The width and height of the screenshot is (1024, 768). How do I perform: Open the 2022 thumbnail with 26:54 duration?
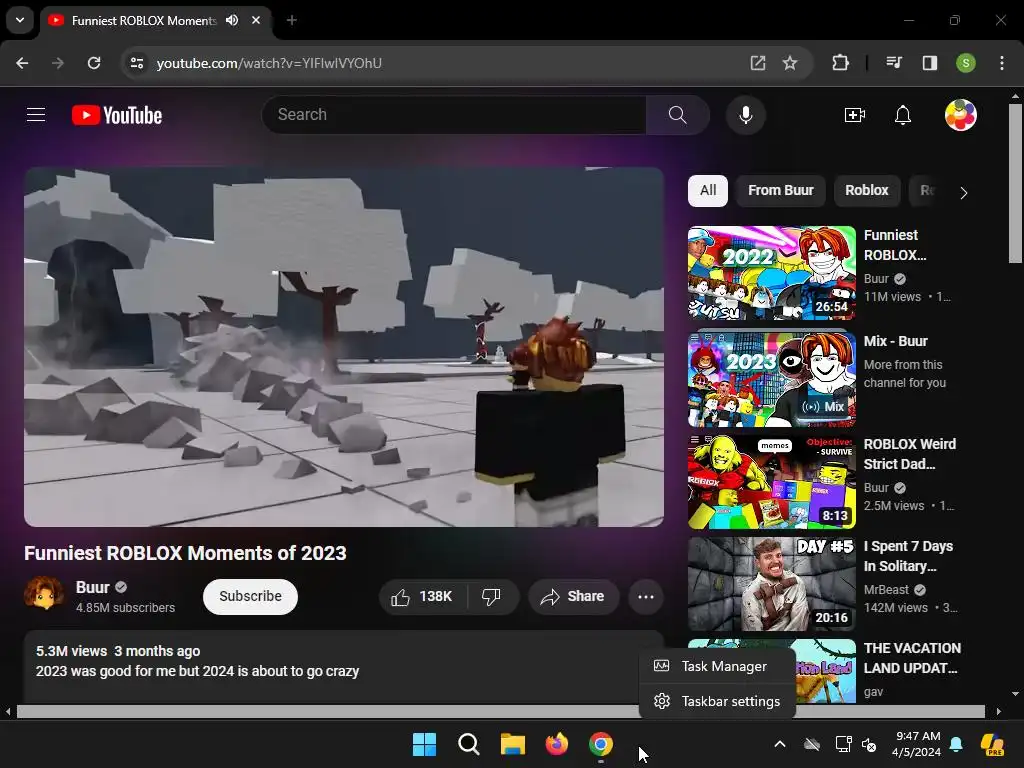[x=771, y=272]
